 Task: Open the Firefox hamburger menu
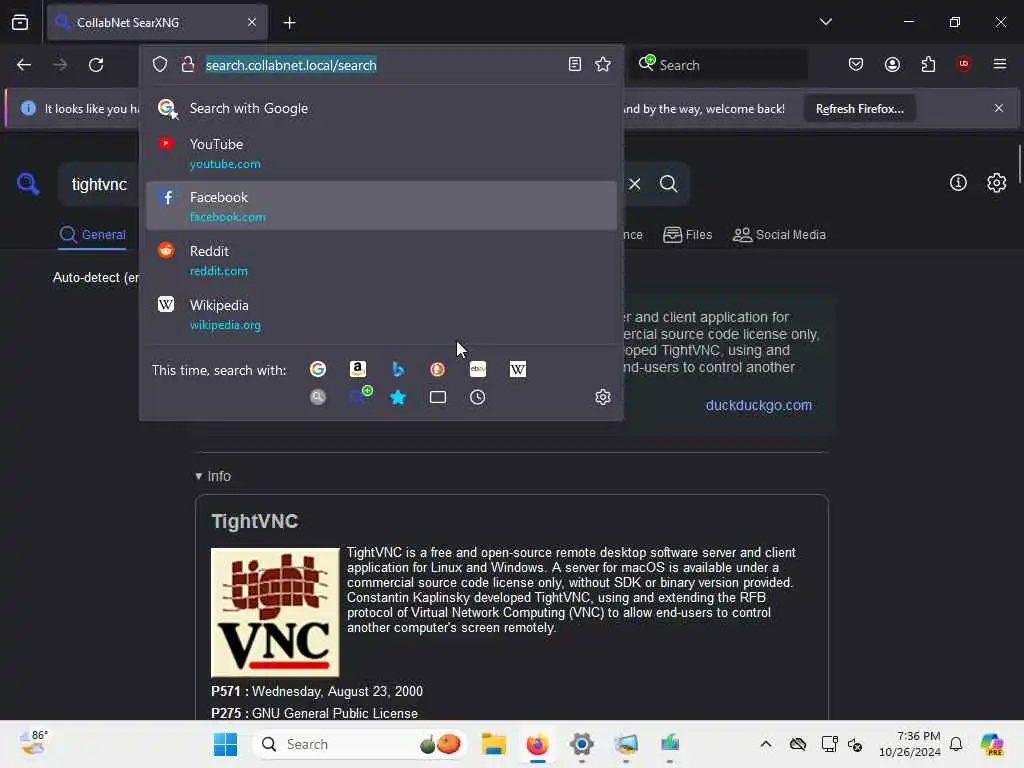[x=999, y=64]
